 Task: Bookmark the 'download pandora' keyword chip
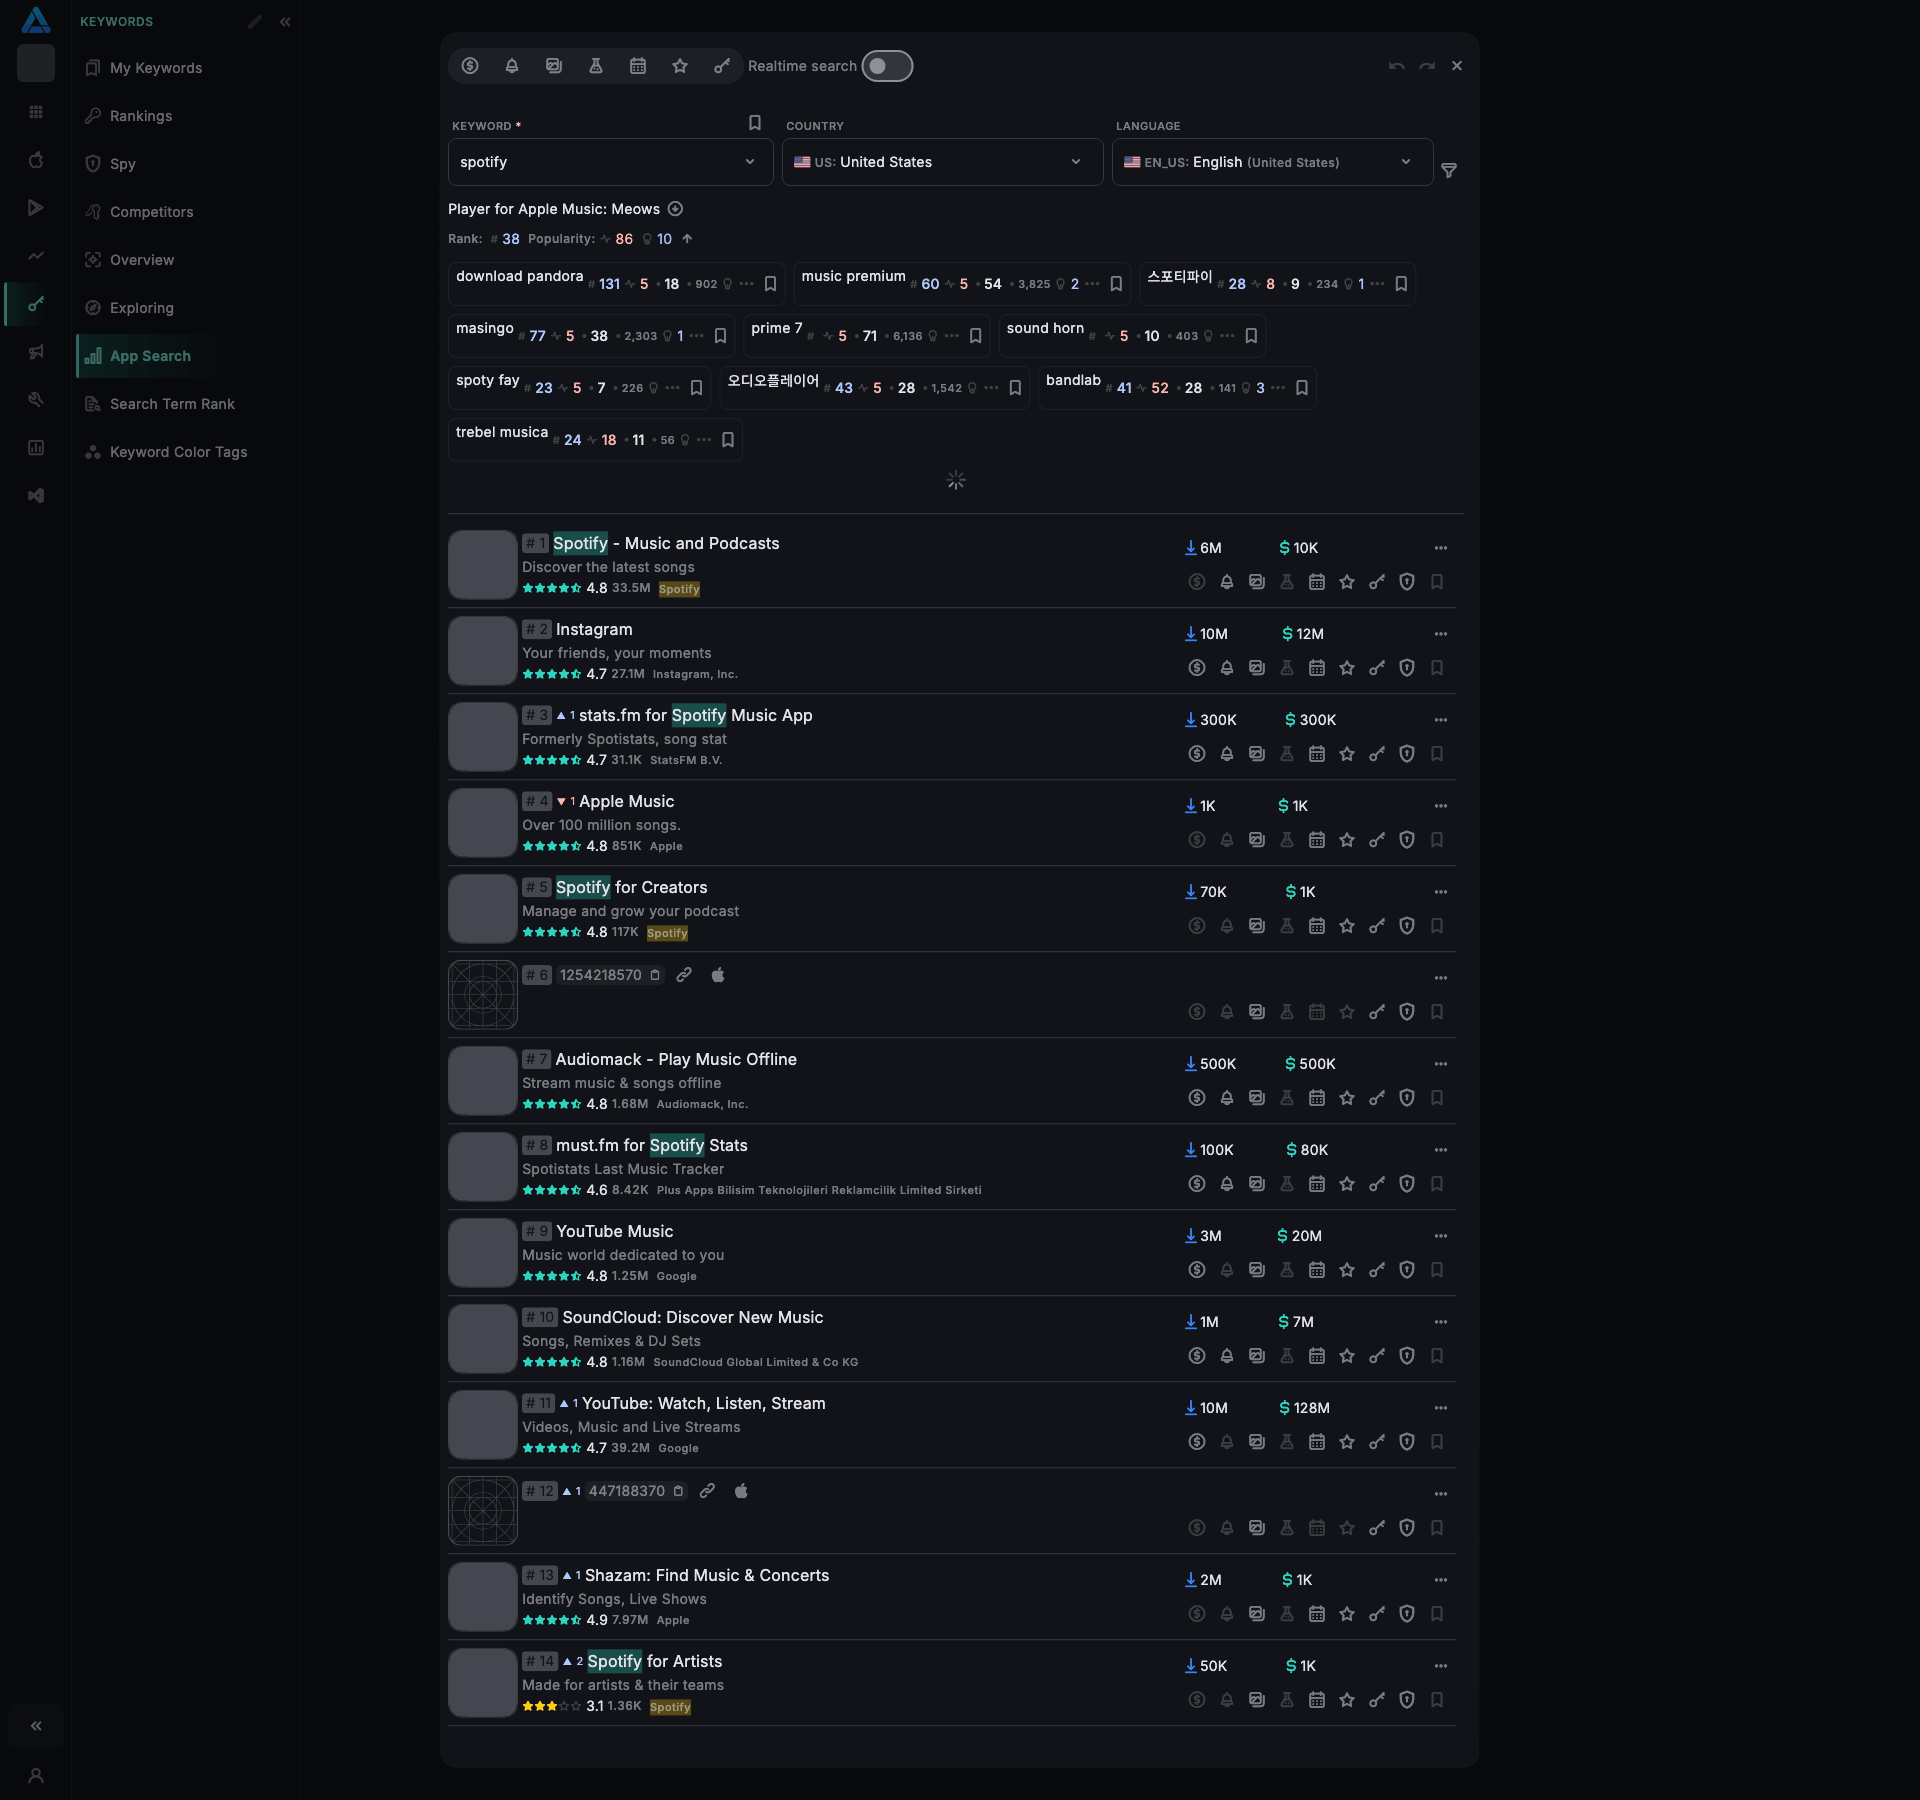tap(770, 284)
